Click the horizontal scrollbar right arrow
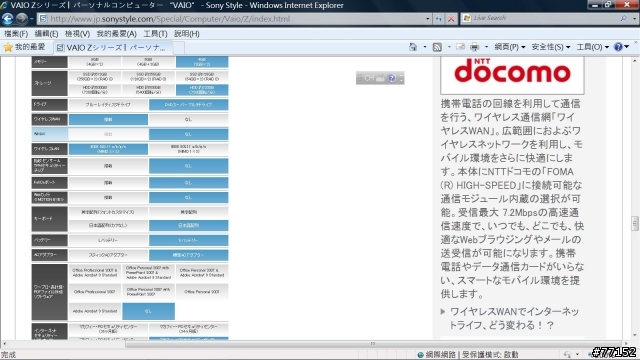This screenshot has height=360, width=640. click(627, 344)
